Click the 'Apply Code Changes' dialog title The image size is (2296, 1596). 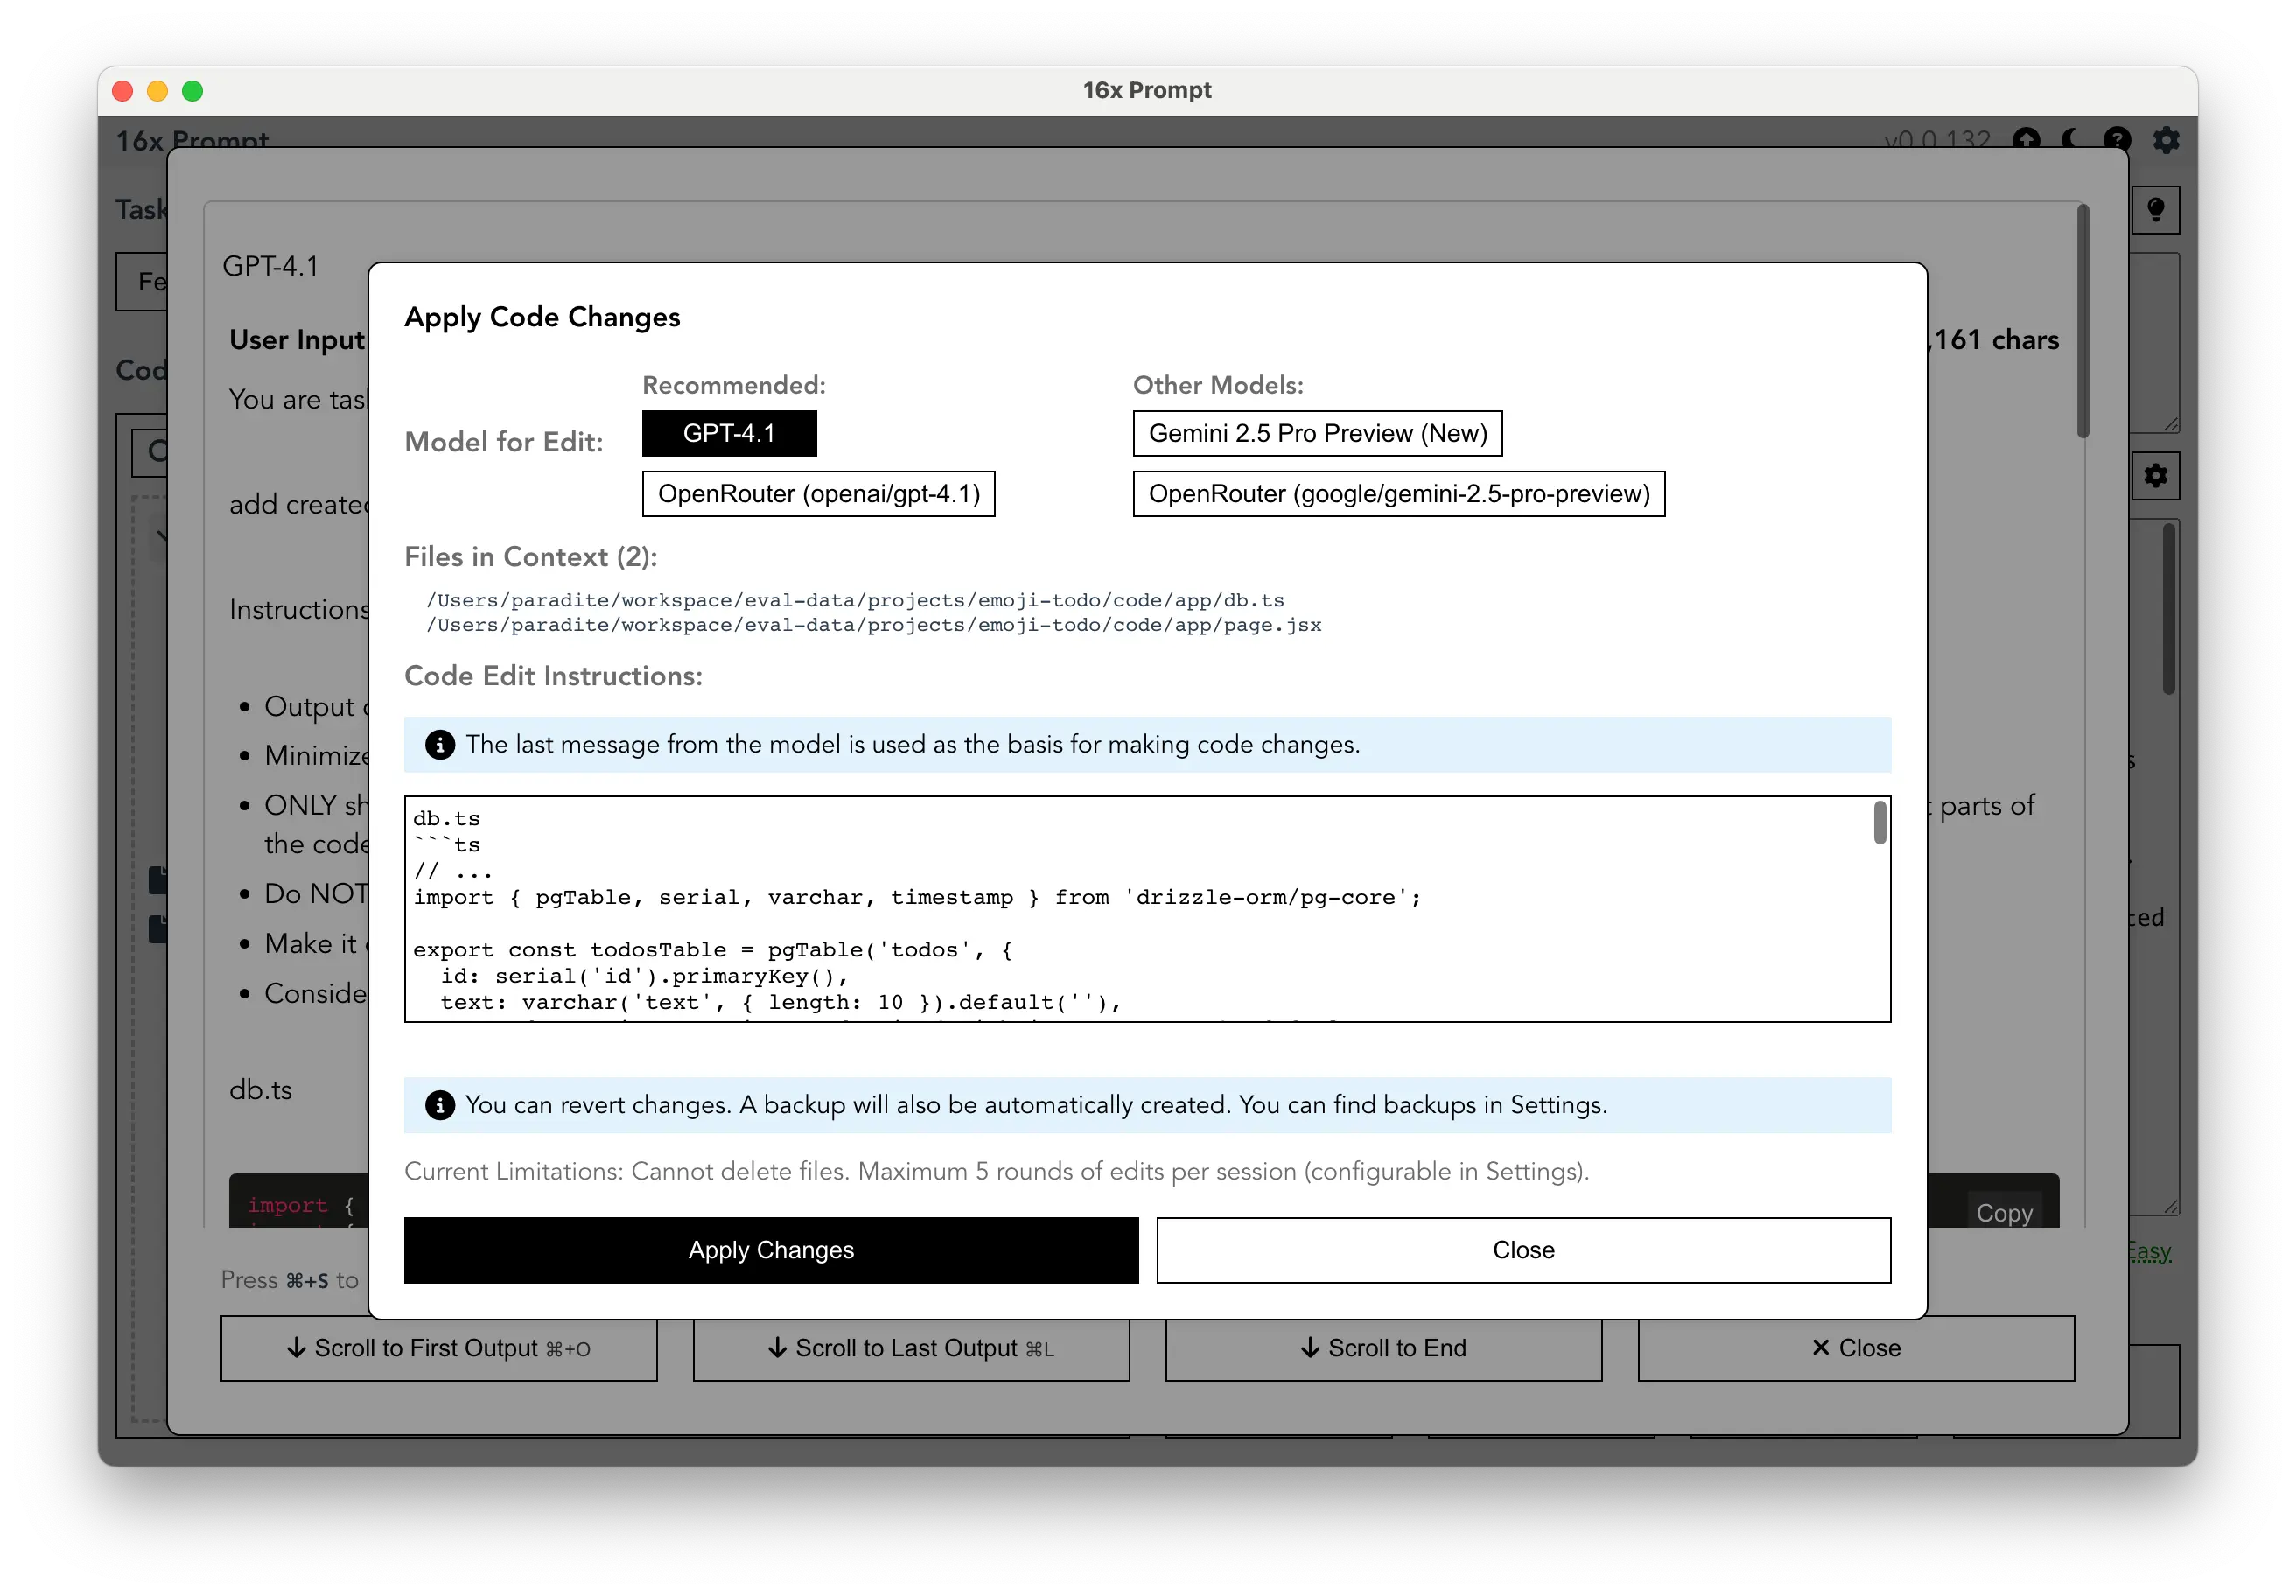[x=542, y=317]
